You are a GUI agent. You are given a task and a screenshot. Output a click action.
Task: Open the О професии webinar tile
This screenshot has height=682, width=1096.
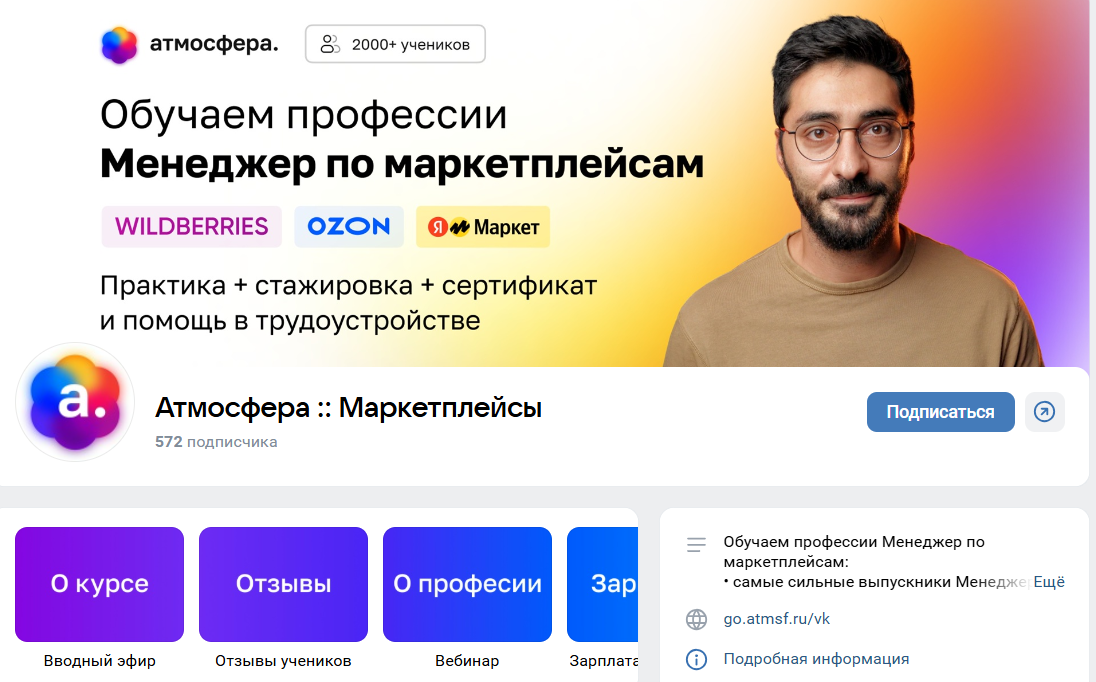click(x=467, y=584)
